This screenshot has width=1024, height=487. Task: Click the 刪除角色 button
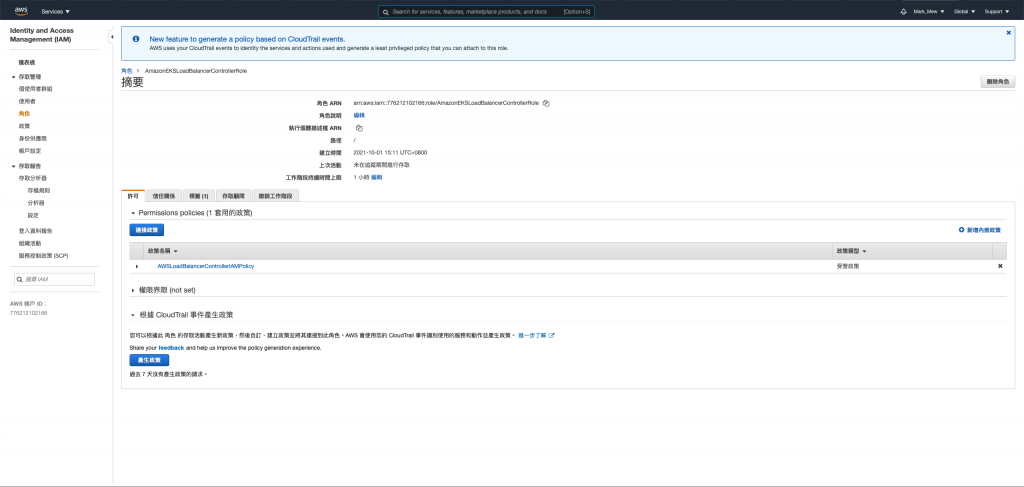998,82
